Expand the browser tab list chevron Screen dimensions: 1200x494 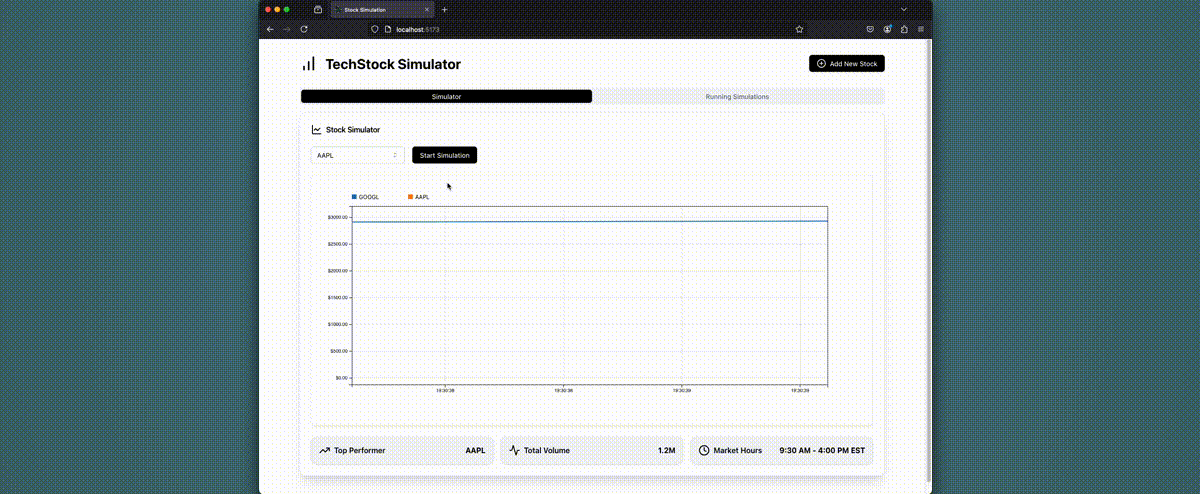[x=904, y=9]
